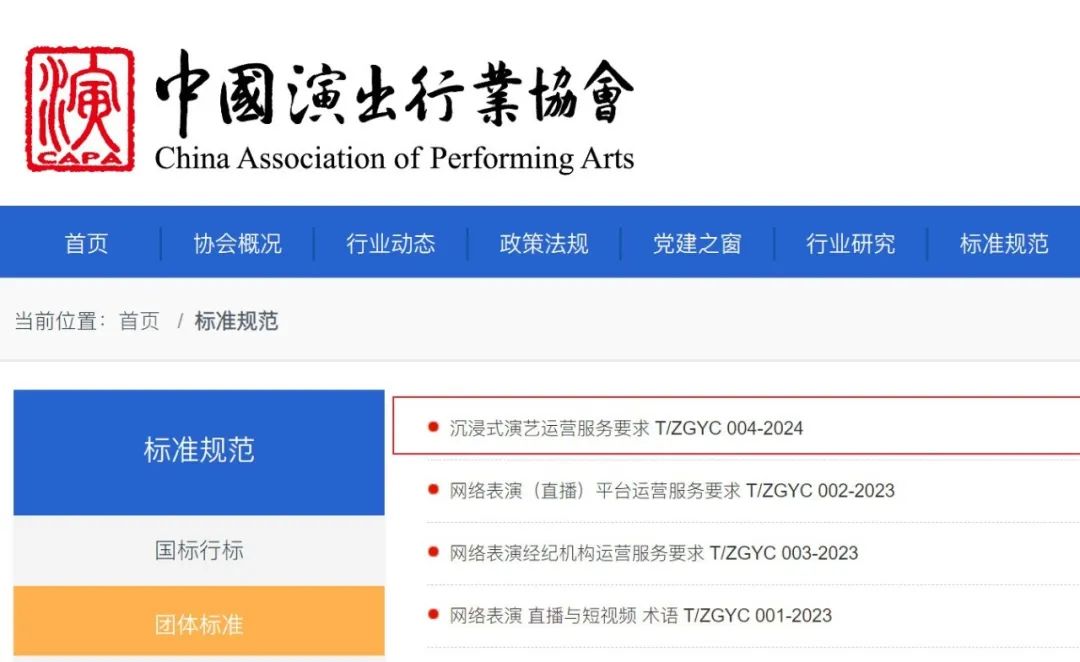Click the red CAPA seal logo
1080x662 pixels.
coord(80,108)
